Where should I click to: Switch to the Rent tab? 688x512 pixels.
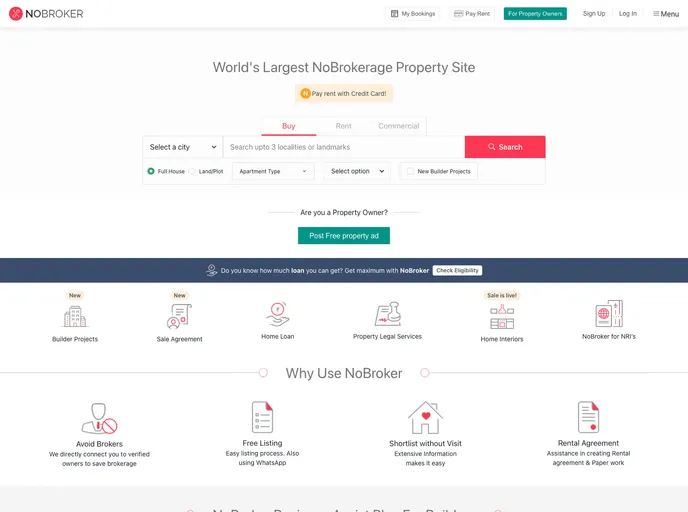(343, 126)
